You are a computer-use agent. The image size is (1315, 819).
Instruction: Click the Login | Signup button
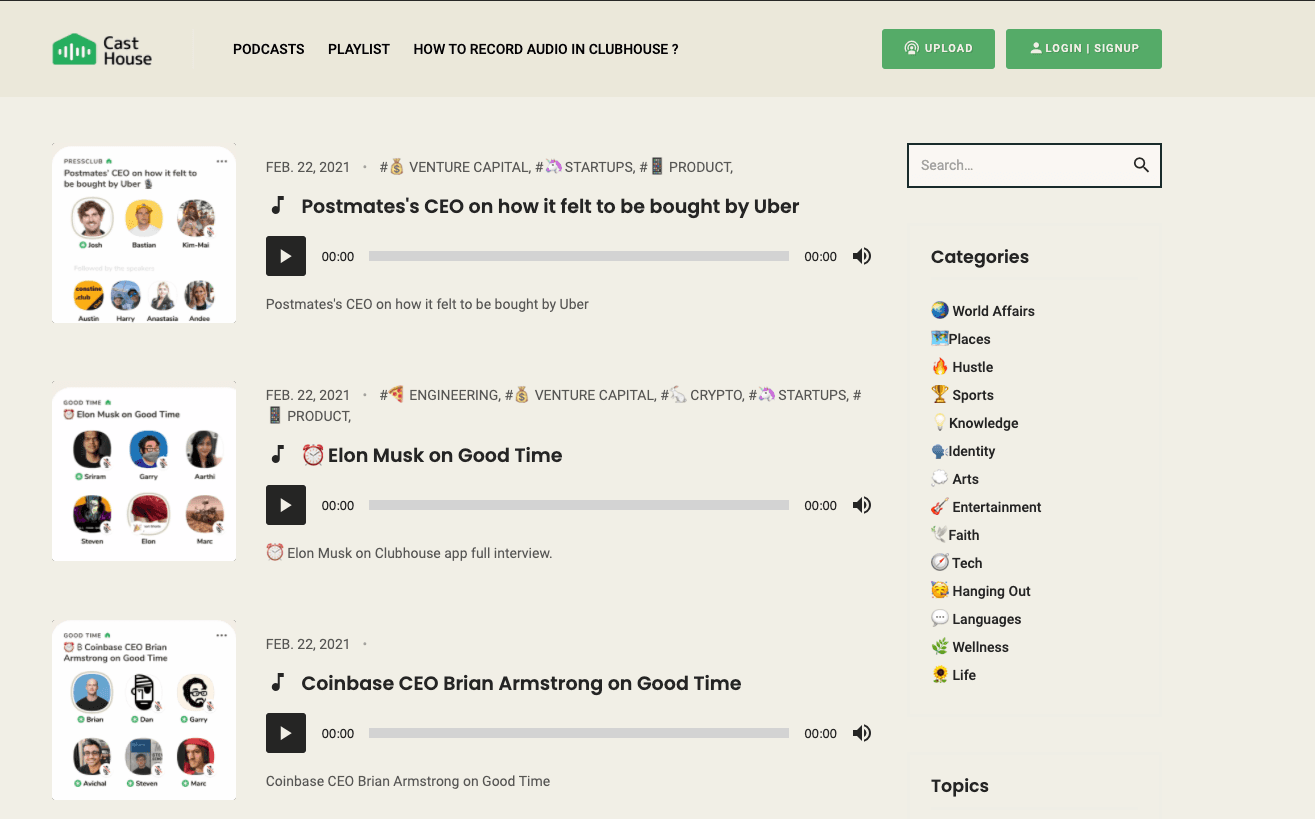pos(1084,49)
